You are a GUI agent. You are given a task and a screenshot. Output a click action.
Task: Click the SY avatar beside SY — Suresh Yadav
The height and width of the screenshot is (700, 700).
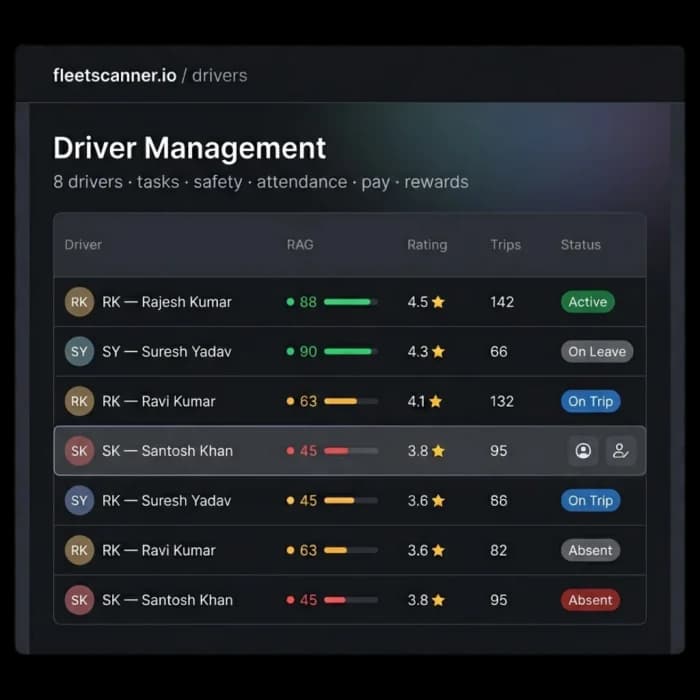click(x=79, y=351)
